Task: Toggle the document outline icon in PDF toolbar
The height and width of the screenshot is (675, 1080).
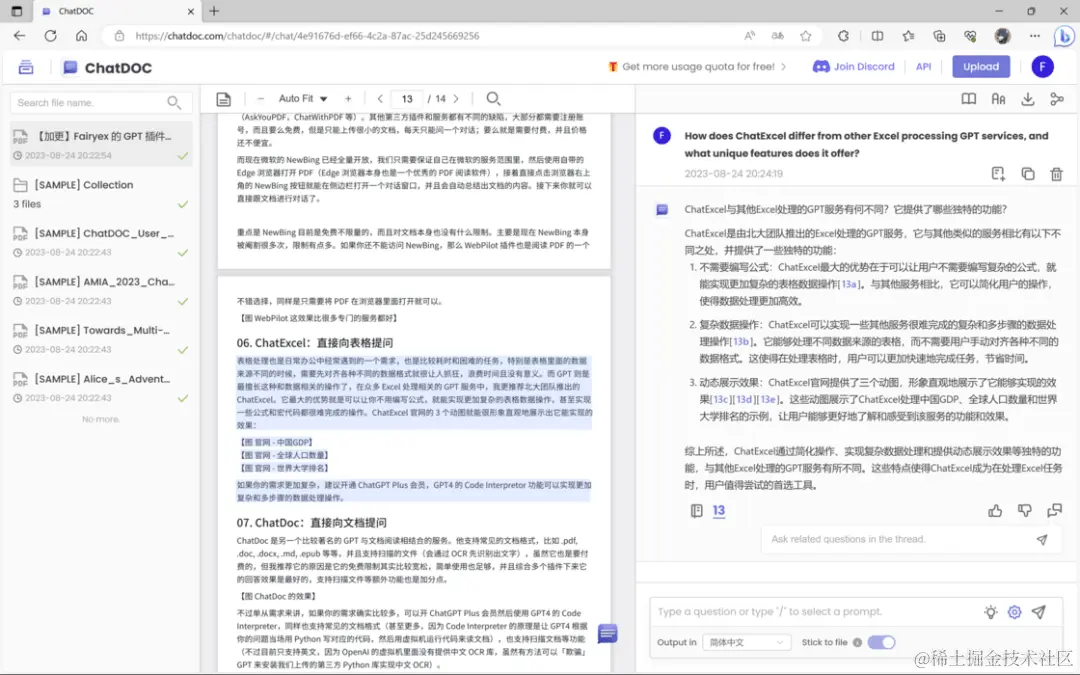Action: (x=223, y=99)
